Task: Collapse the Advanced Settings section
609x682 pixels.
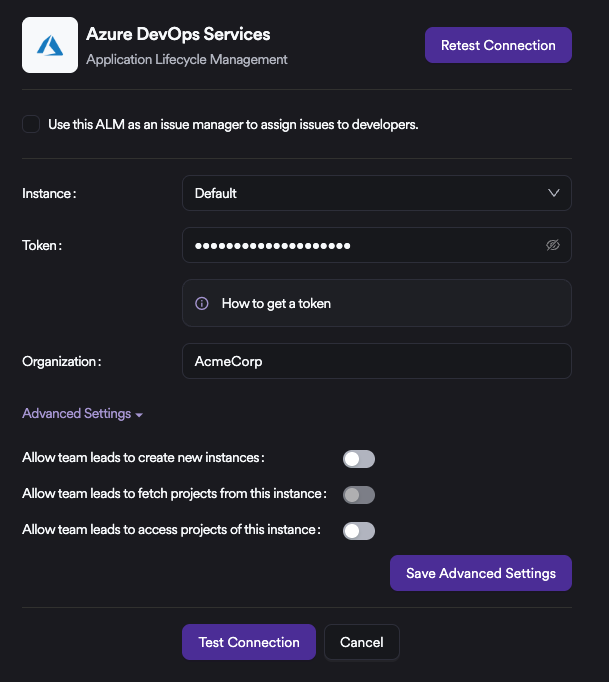Action: [x=82, y=414]
